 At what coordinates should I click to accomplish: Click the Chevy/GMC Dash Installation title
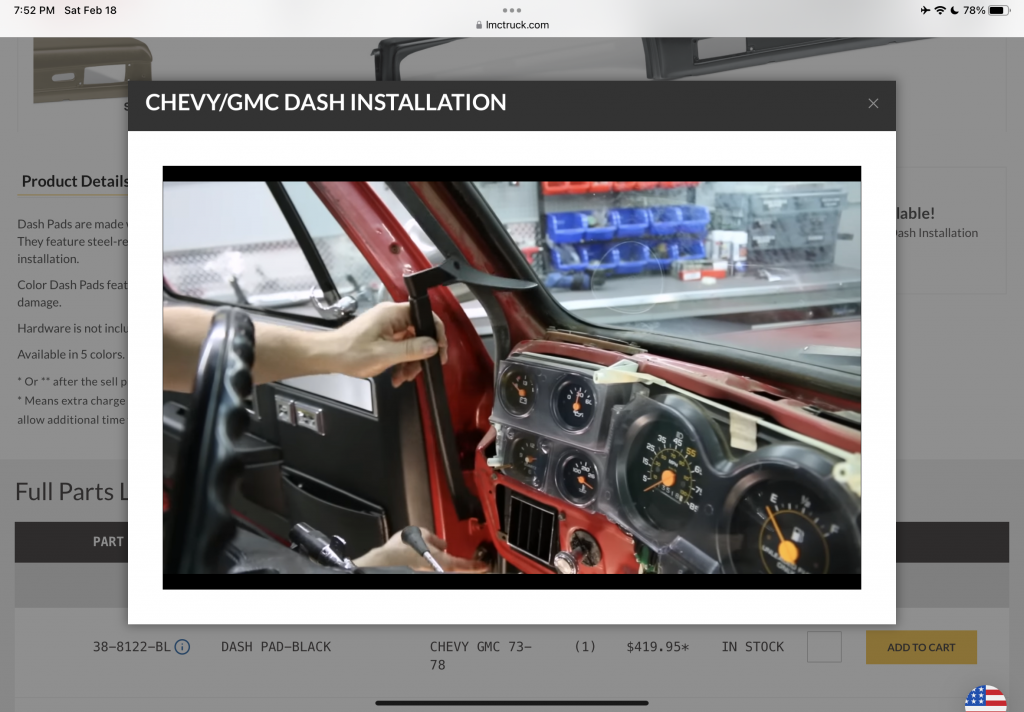pyautogui.click(x=325, y=103)
